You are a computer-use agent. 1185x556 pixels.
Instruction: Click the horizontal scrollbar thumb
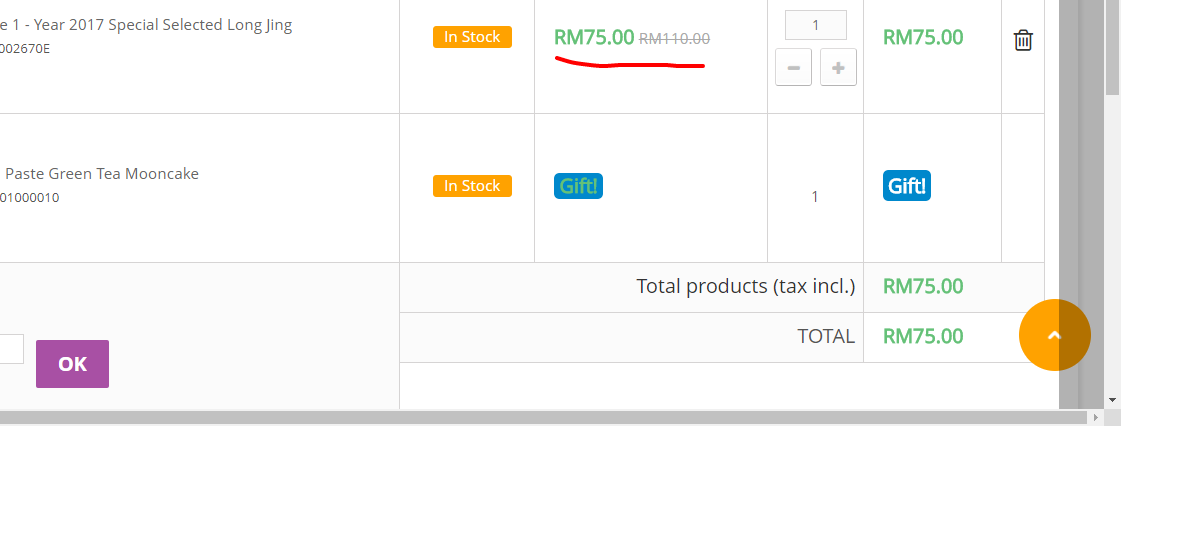click(x=543, y=417)
